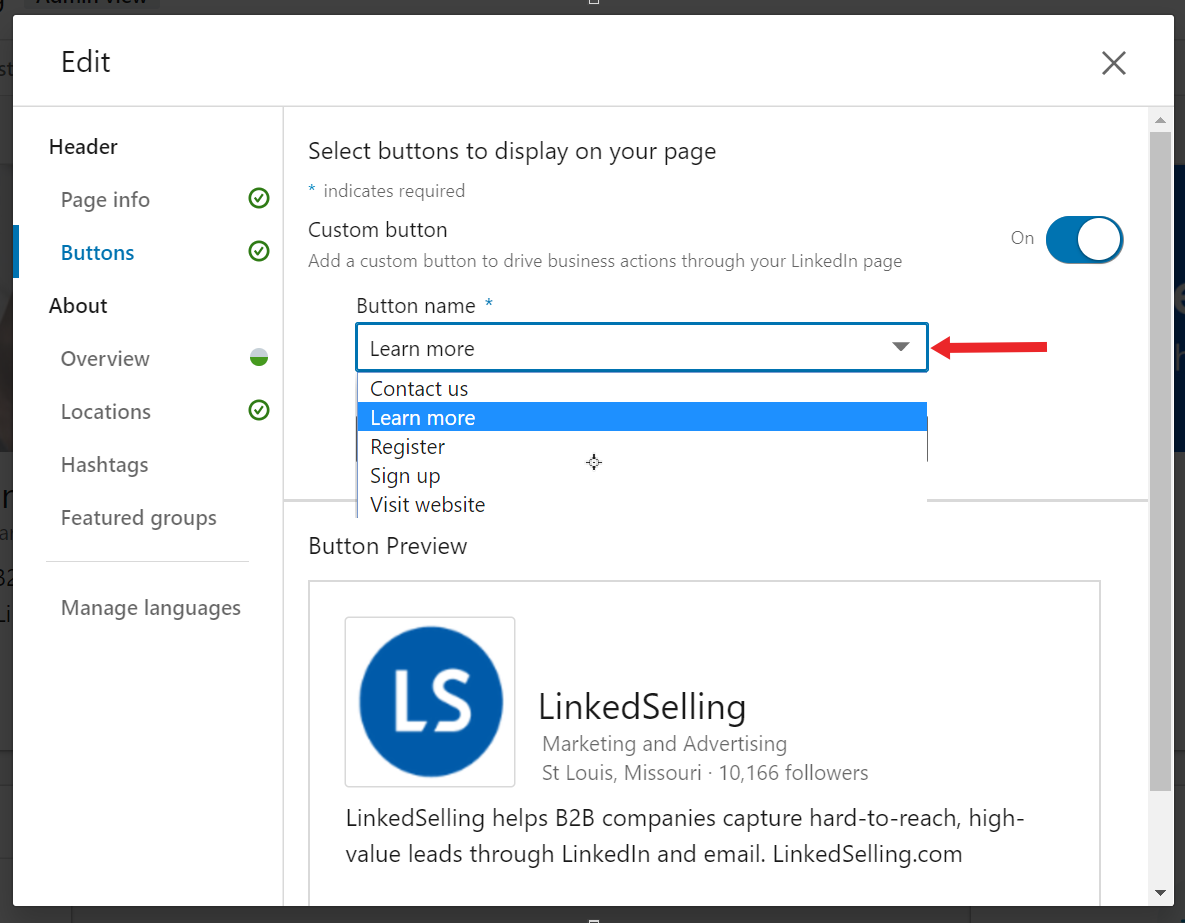Click half-filled status icon beside Overview
The height and width of the screenshot is (923, 1185).
click(259, 357)
